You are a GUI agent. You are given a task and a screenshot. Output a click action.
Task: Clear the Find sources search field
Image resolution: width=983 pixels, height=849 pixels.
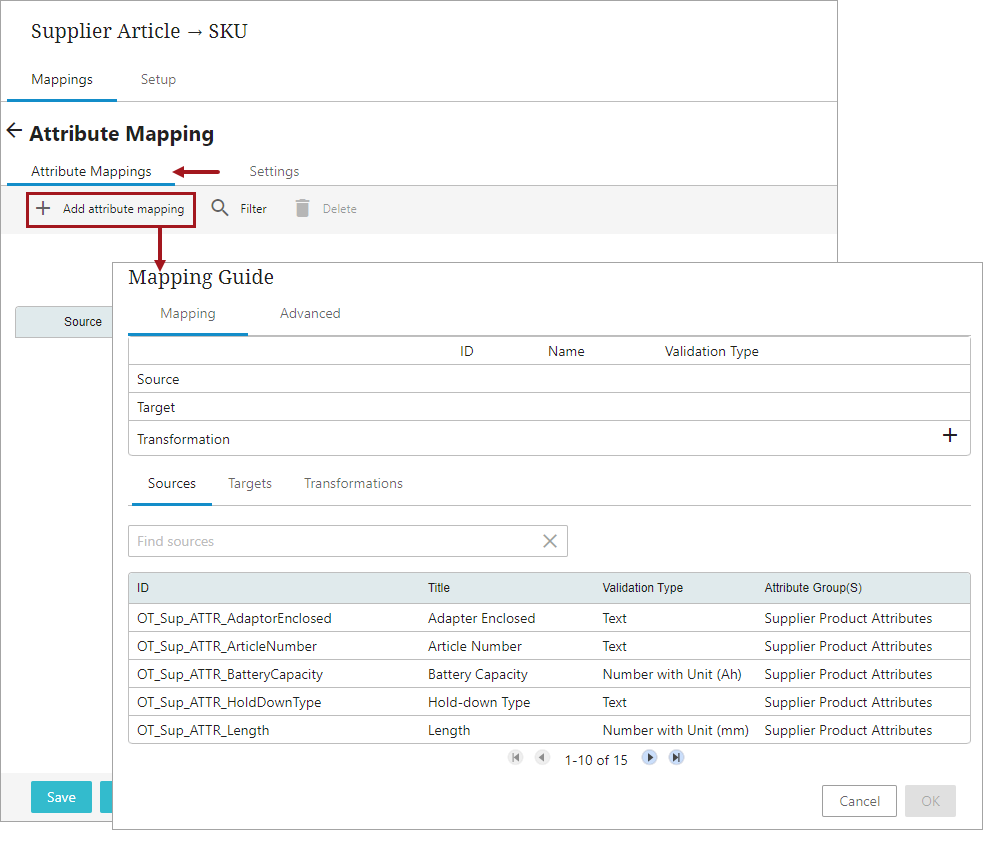tap(550, 541)
